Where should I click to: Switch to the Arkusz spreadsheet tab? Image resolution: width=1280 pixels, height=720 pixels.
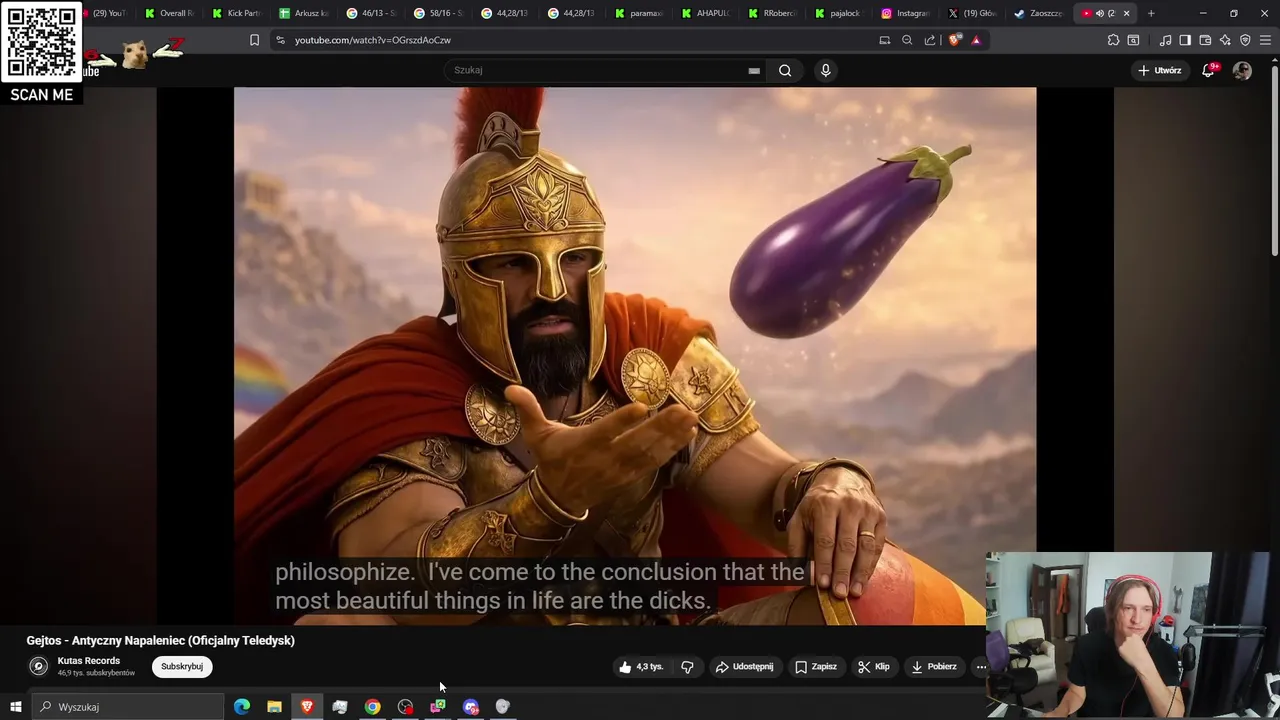(304, 13)
